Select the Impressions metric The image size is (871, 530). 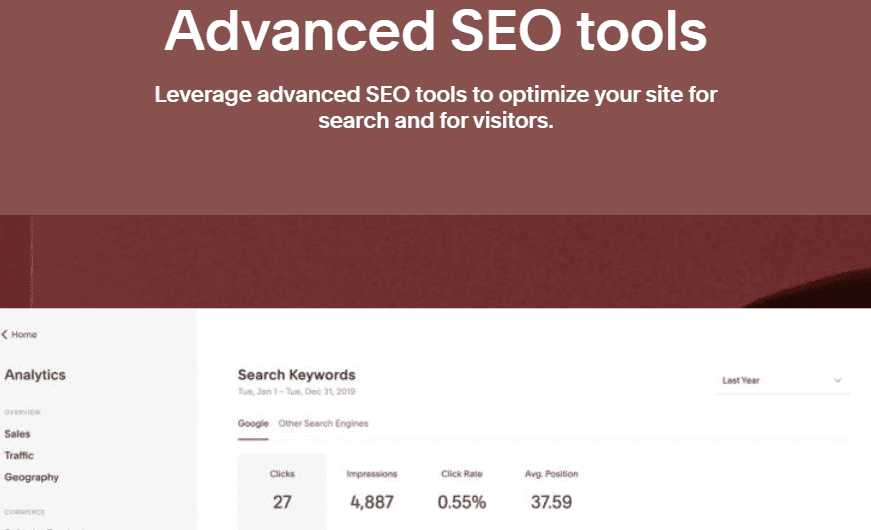point(371,491)
